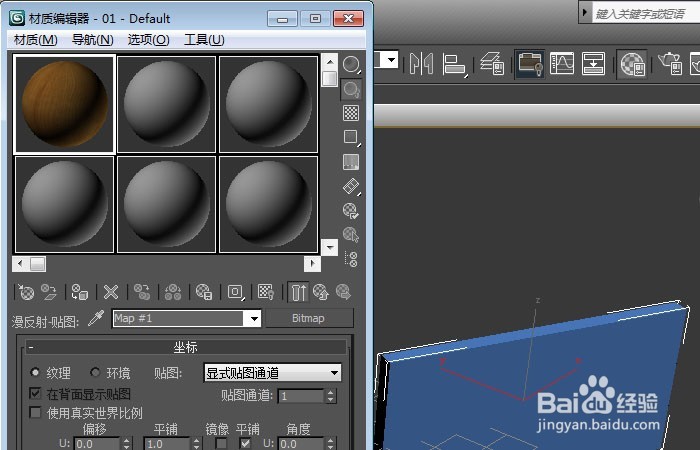Enable the 使用真实世界比例 checkbox
700x450 pixels.
(35, 412)
